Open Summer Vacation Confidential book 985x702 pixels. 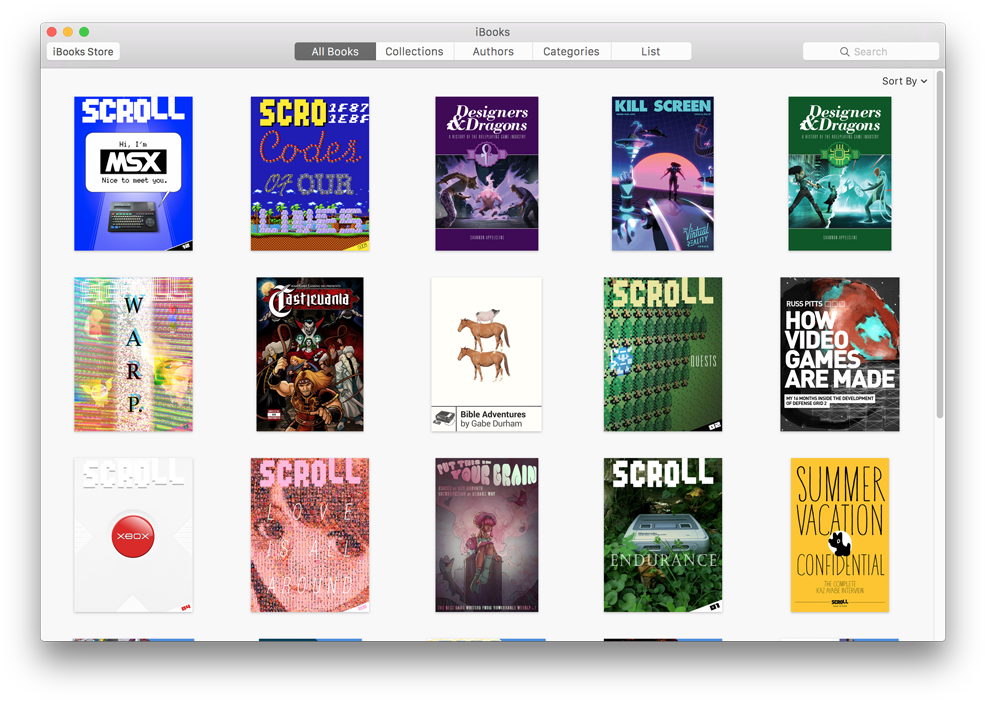pos(840,535)
